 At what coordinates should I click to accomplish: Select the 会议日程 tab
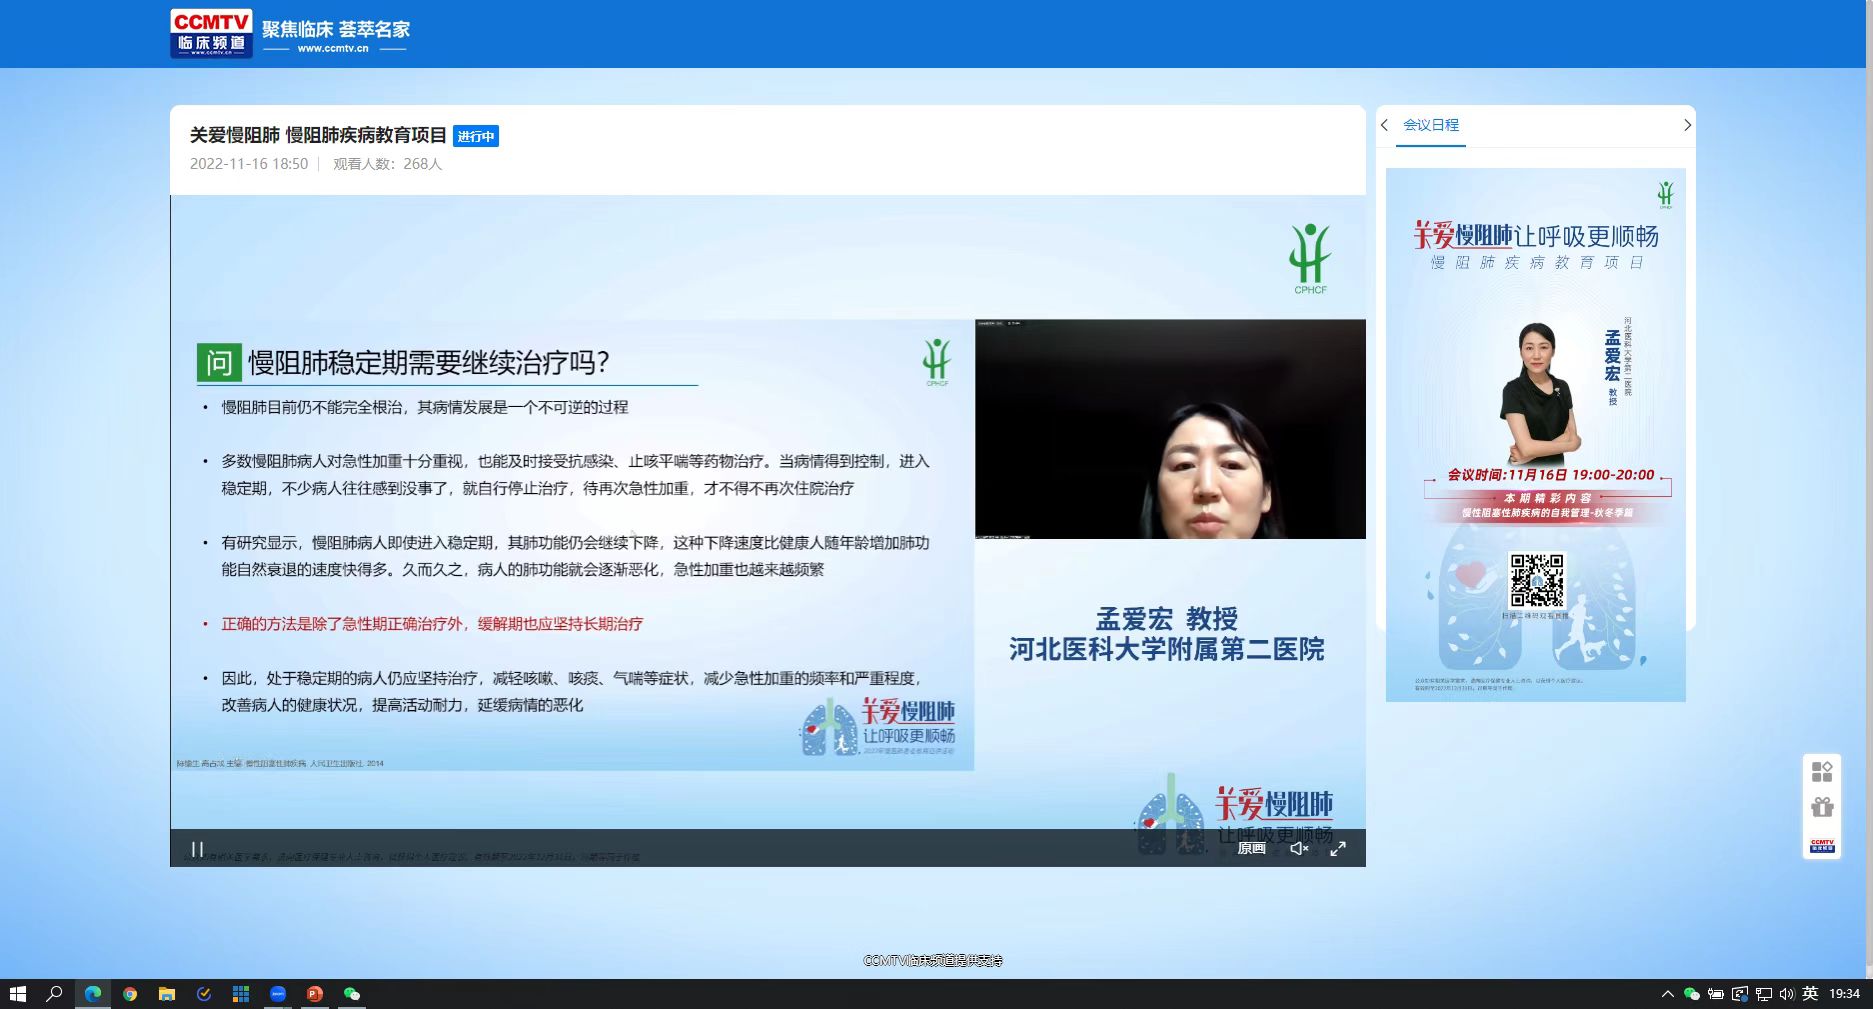point(1430,125)
